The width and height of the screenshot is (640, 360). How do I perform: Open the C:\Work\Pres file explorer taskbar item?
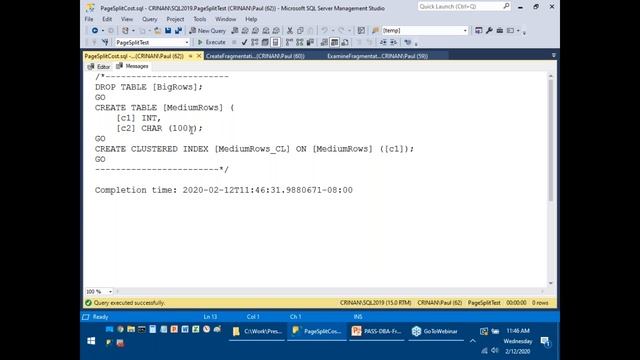257,331
